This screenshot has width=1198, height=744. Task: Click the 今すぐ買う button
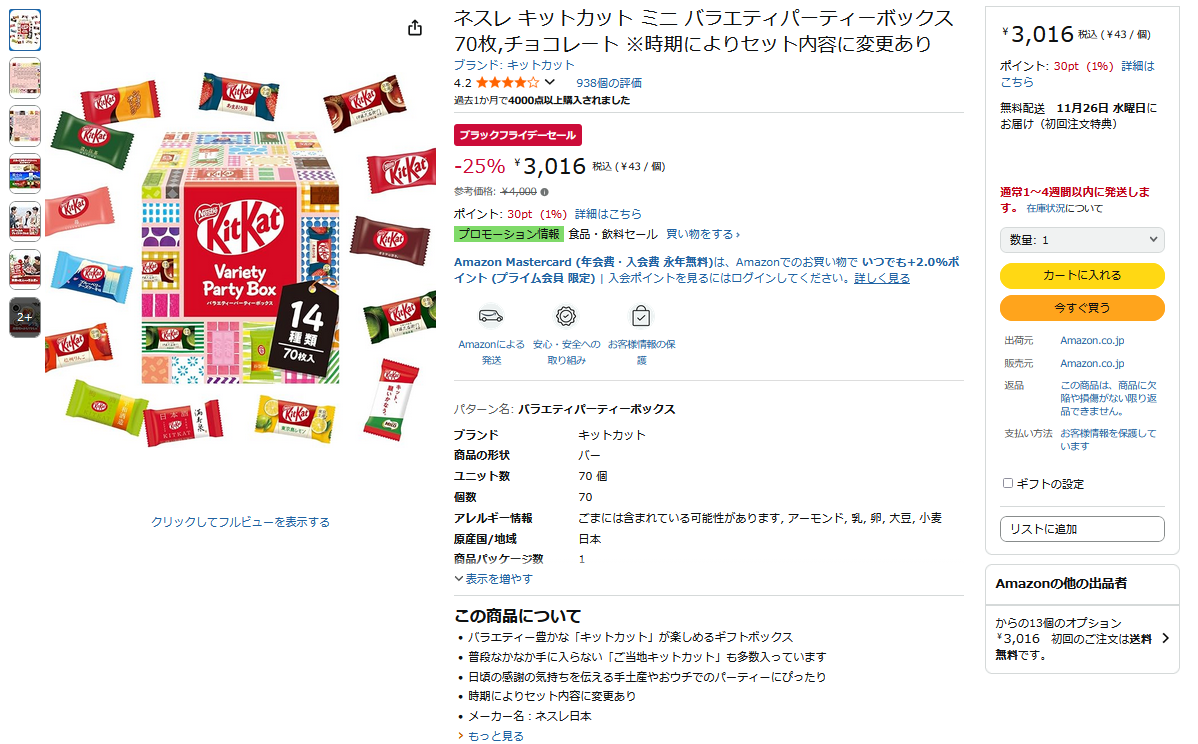[1082, 308]
